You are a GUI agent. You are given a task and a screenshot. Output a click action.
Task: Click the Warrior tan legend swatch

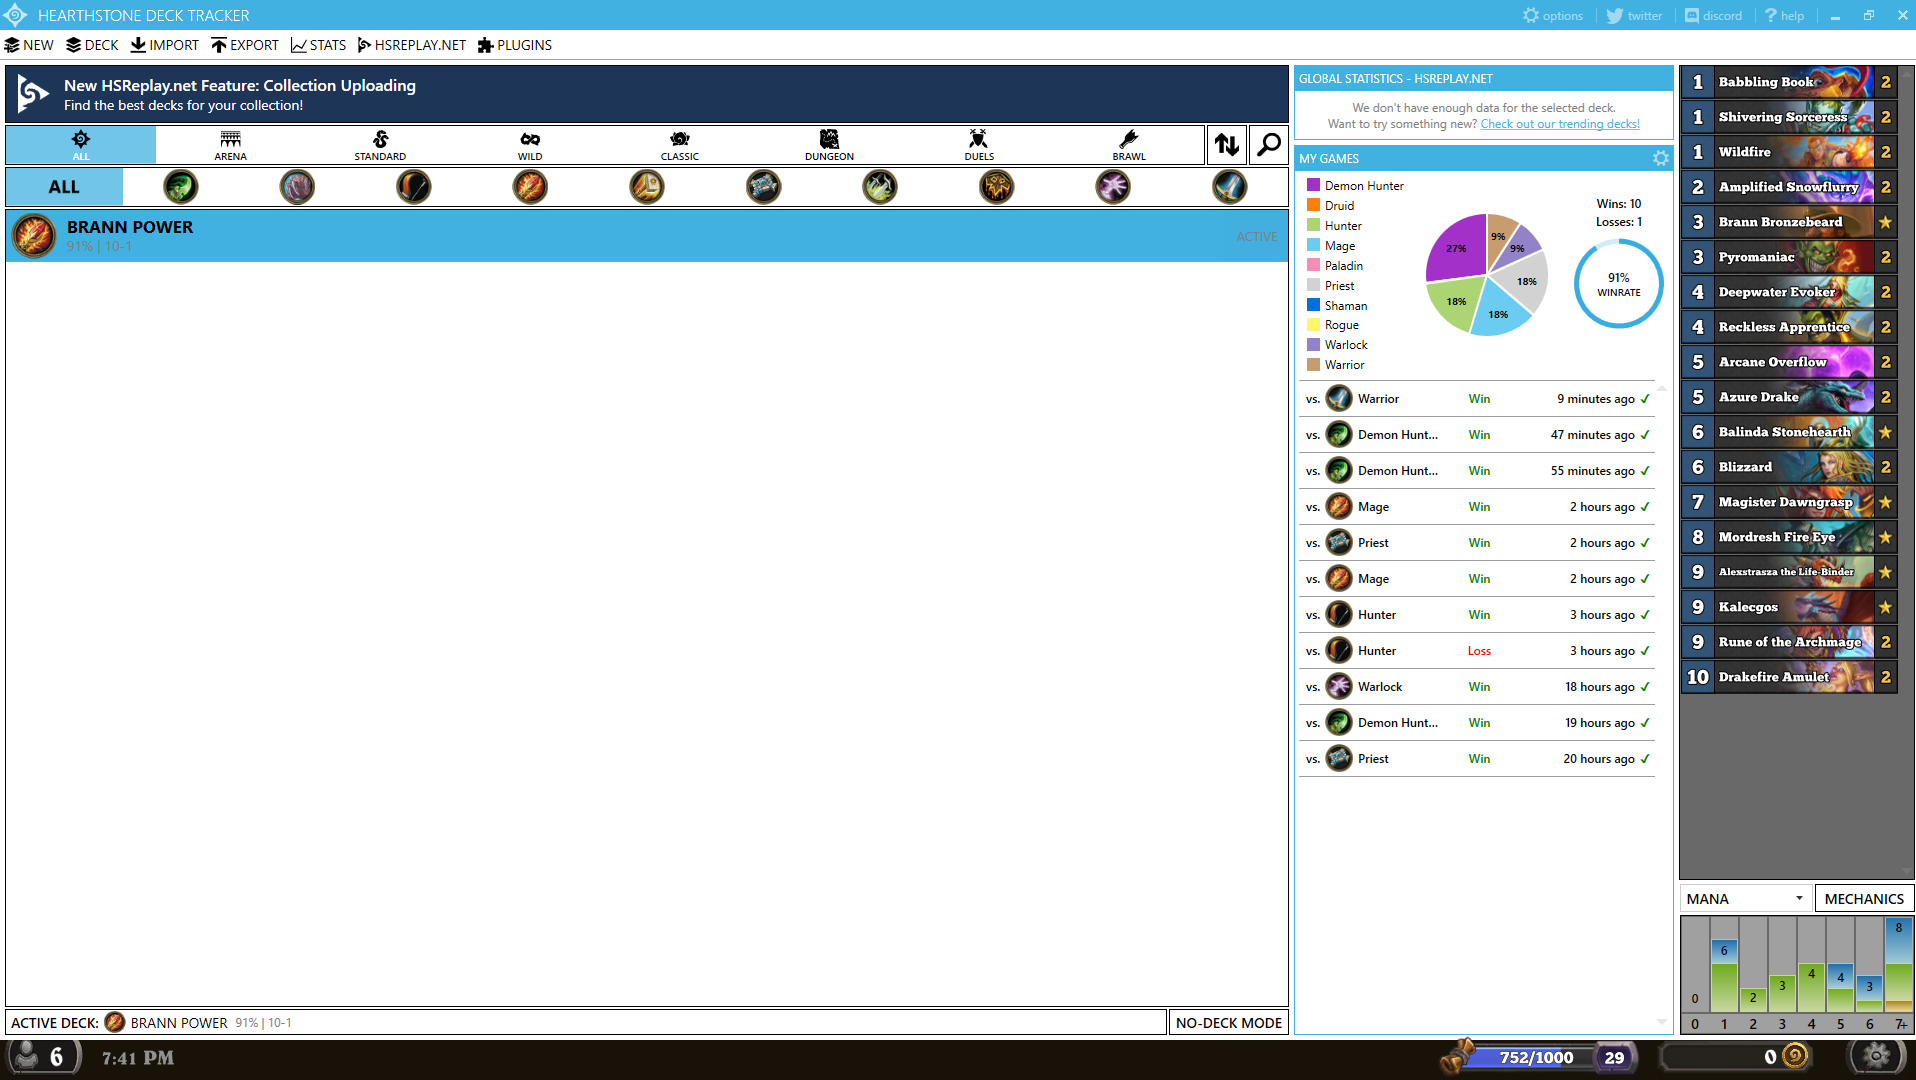click(1313, 365)
